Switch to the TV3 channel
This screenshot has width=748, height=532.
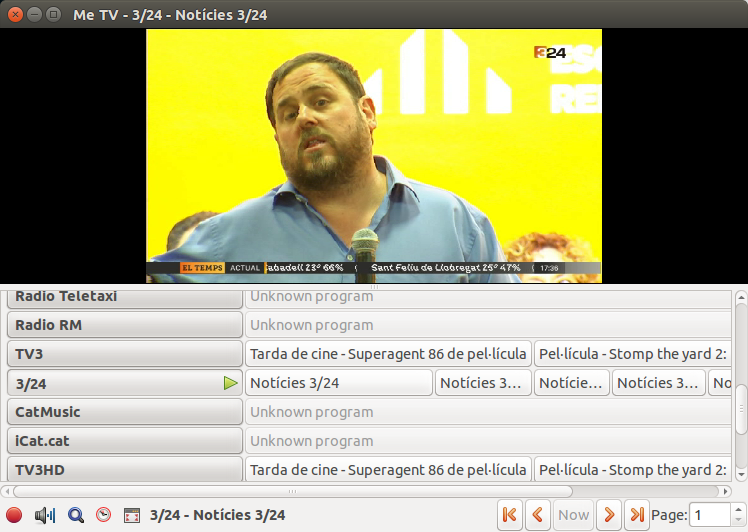click(x=124, y=354)
